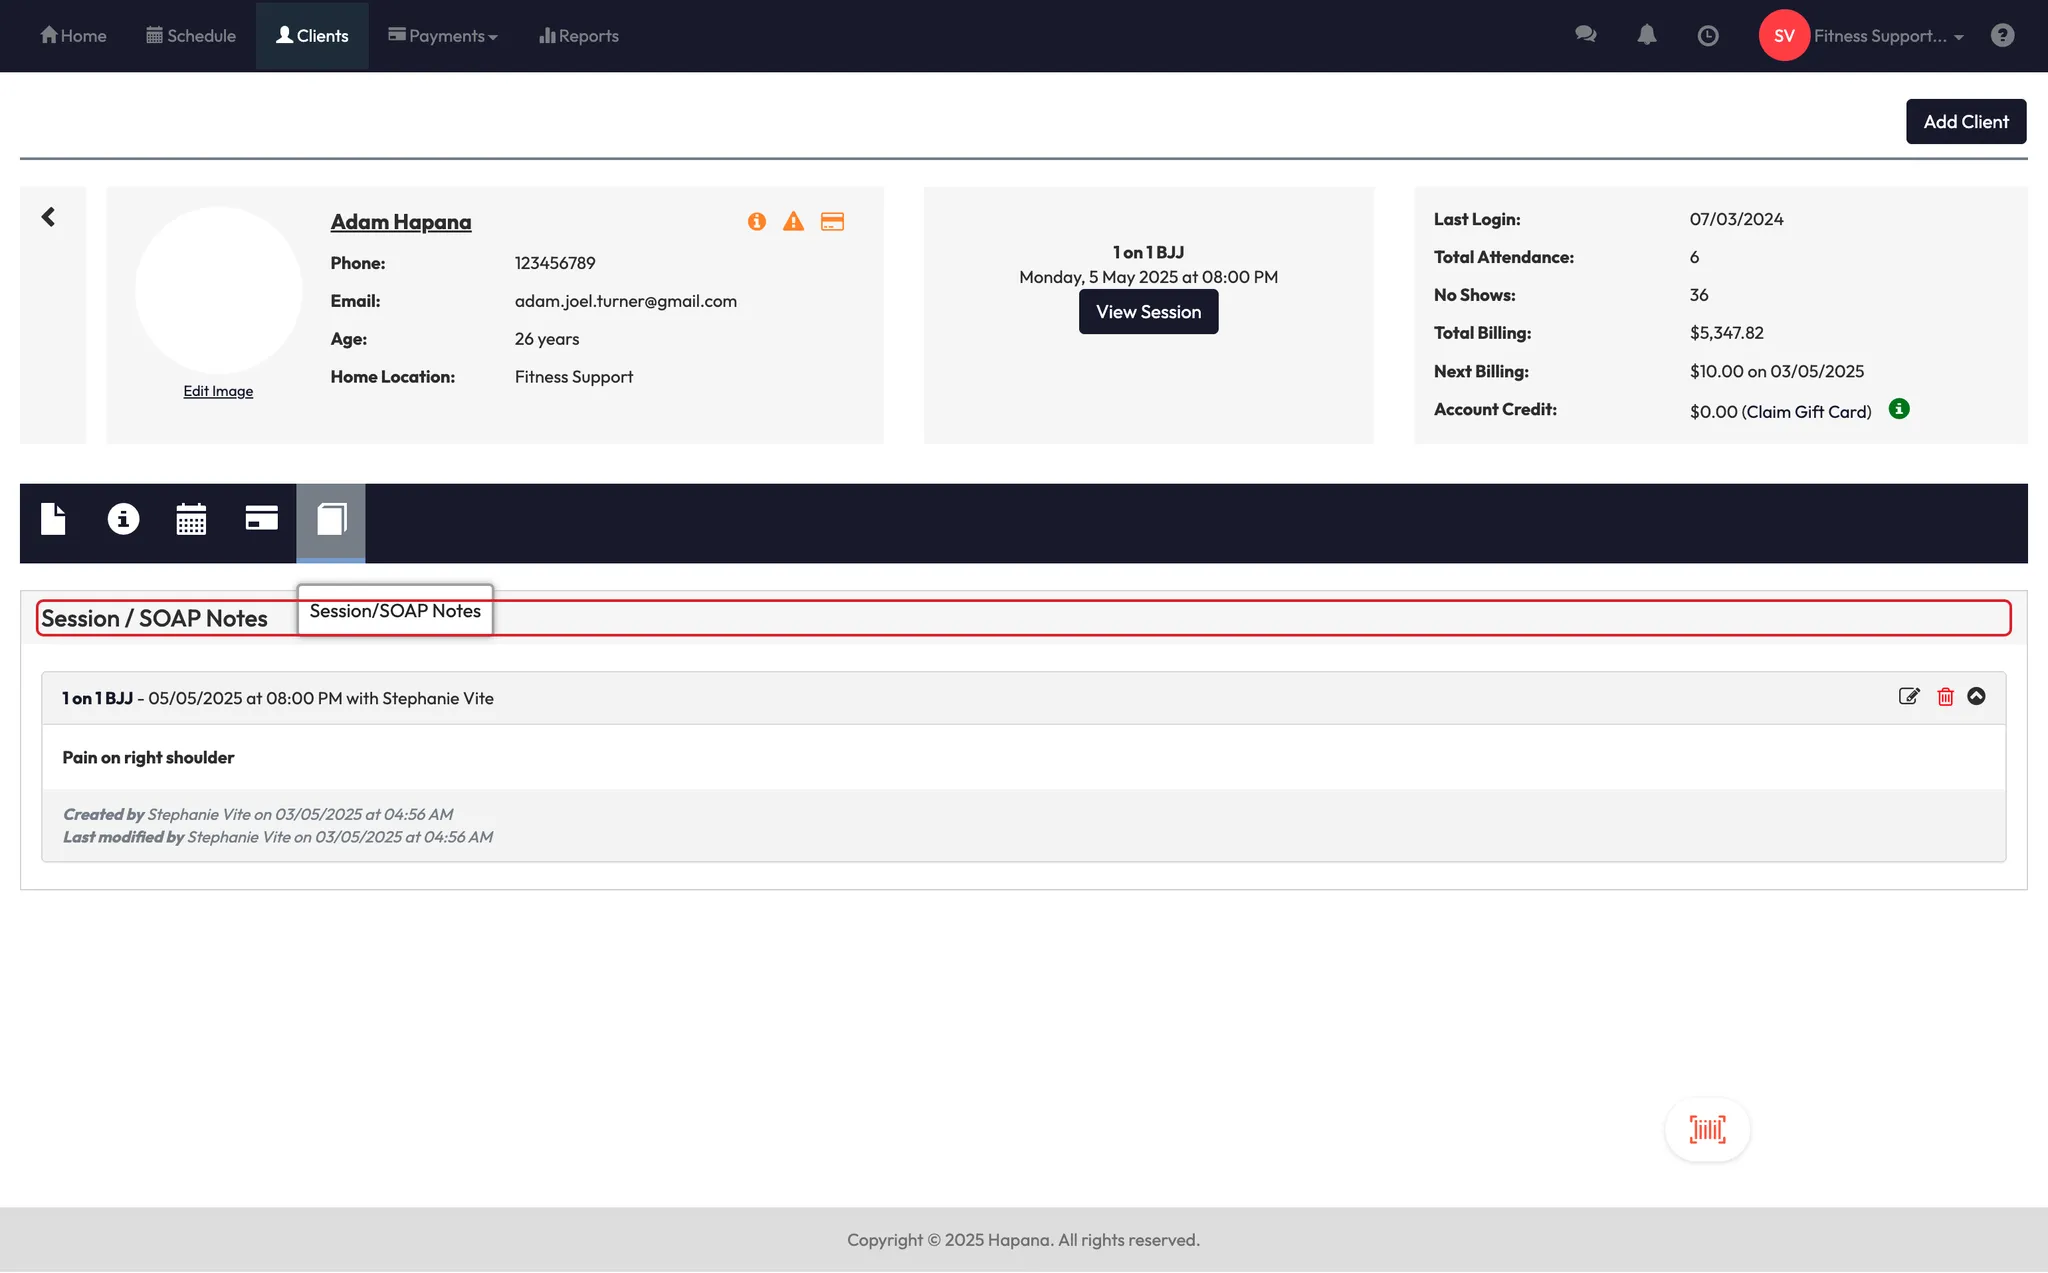Expand the Payments dropdown menu

point(443,36)
